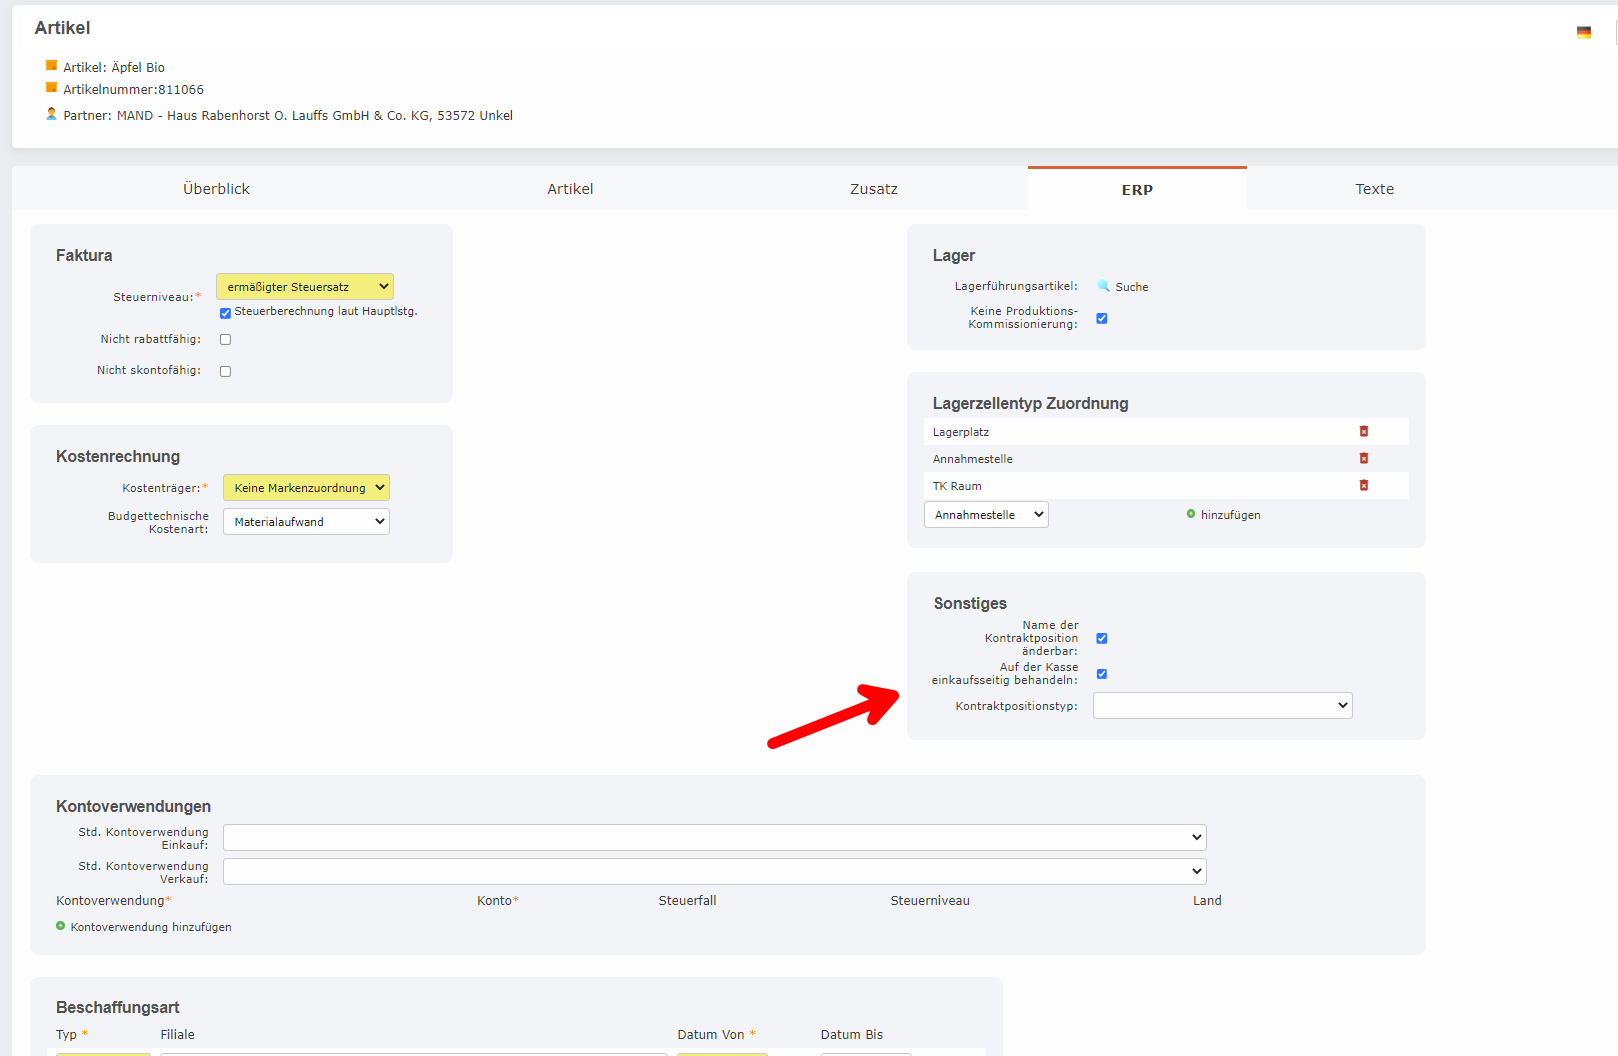Click the green Kontoverwendung hinzufügen plus icon
The height and width of the screenshot is (1056, 1618).
pyautogui.click(x=61, y=926)
